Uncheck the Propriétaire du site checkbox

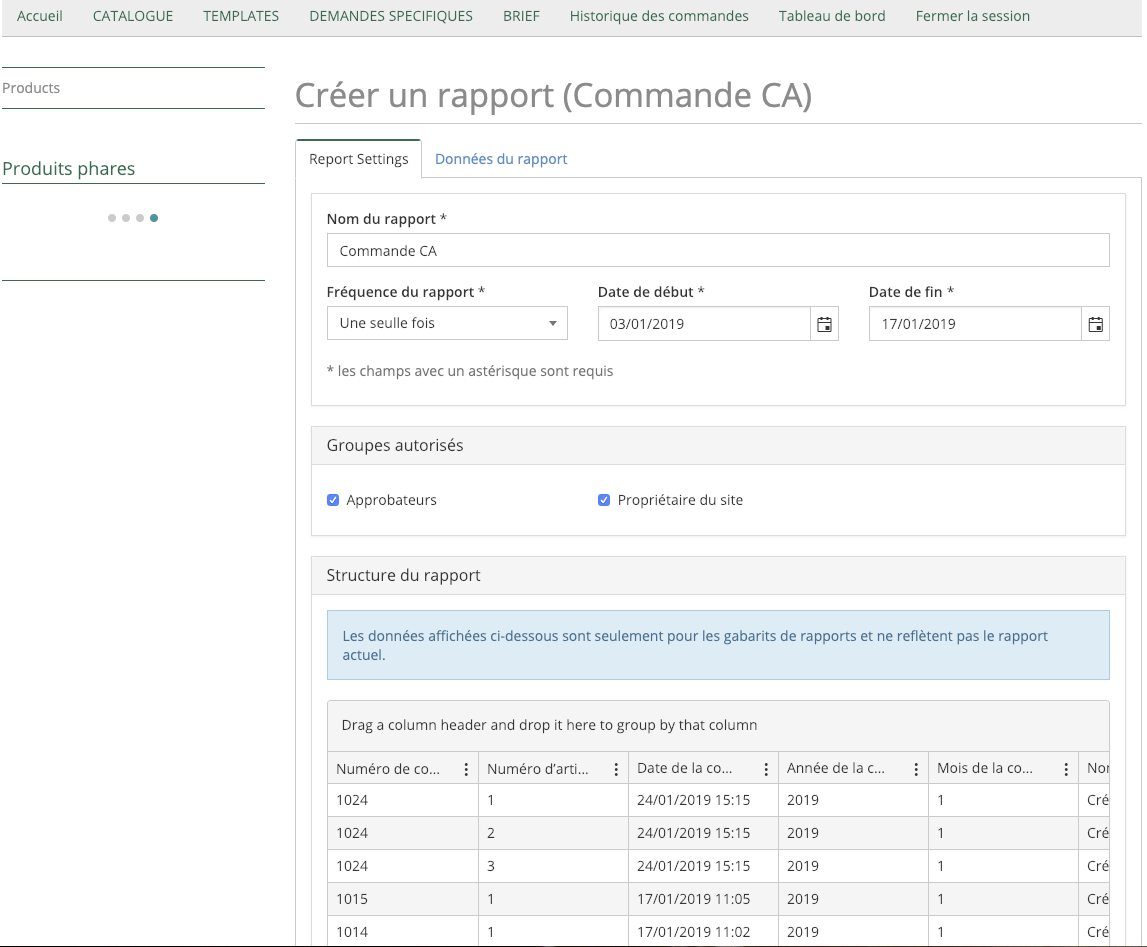tap(603, 500)
